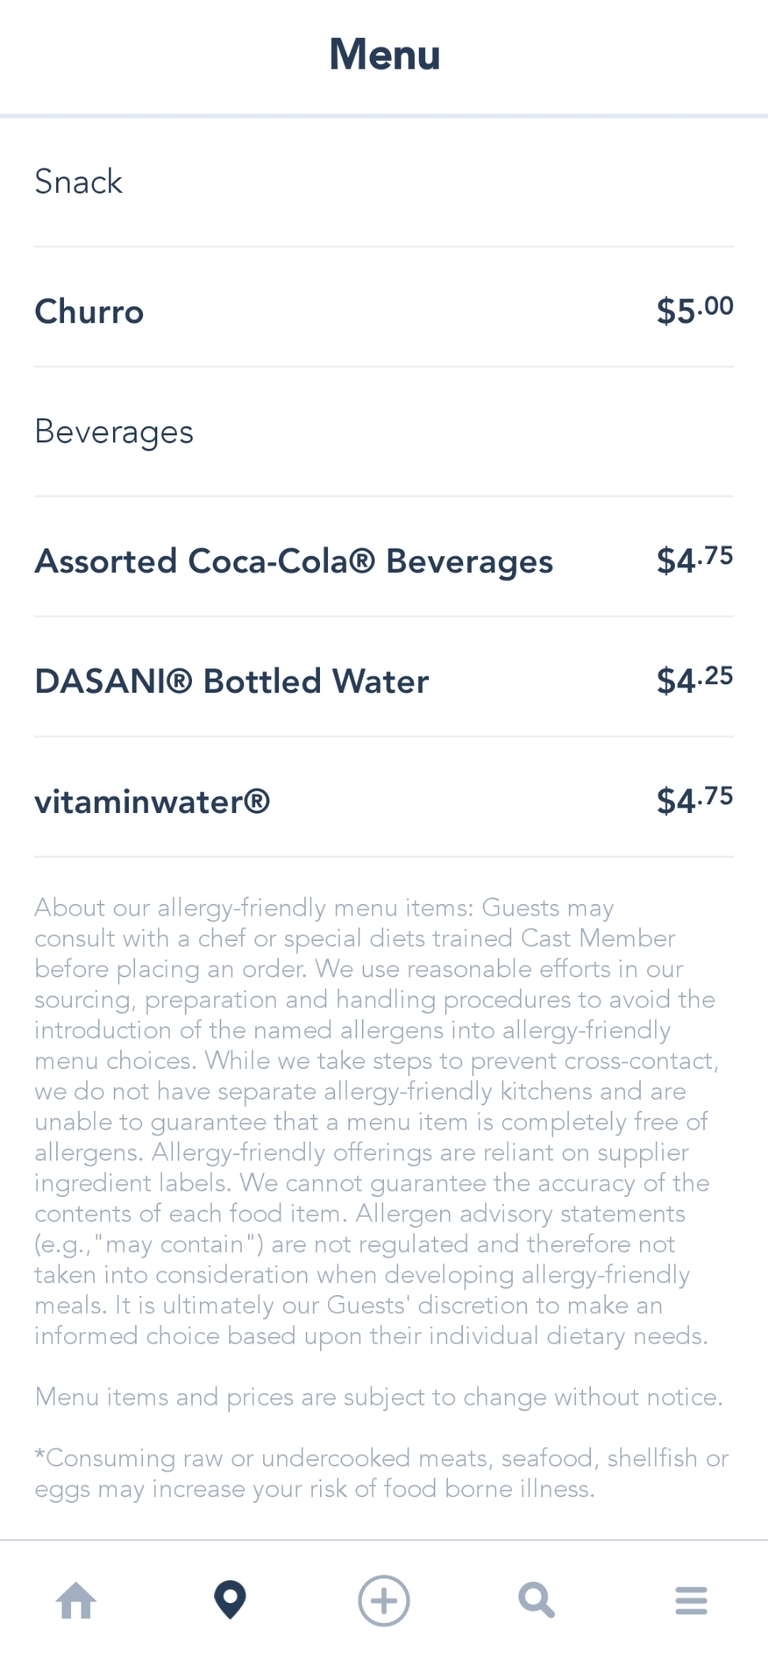This screenshot has width=768, height=1660.
Task: Click the Beverages section header
Action: pyautogui.click(x=114, y=432)
